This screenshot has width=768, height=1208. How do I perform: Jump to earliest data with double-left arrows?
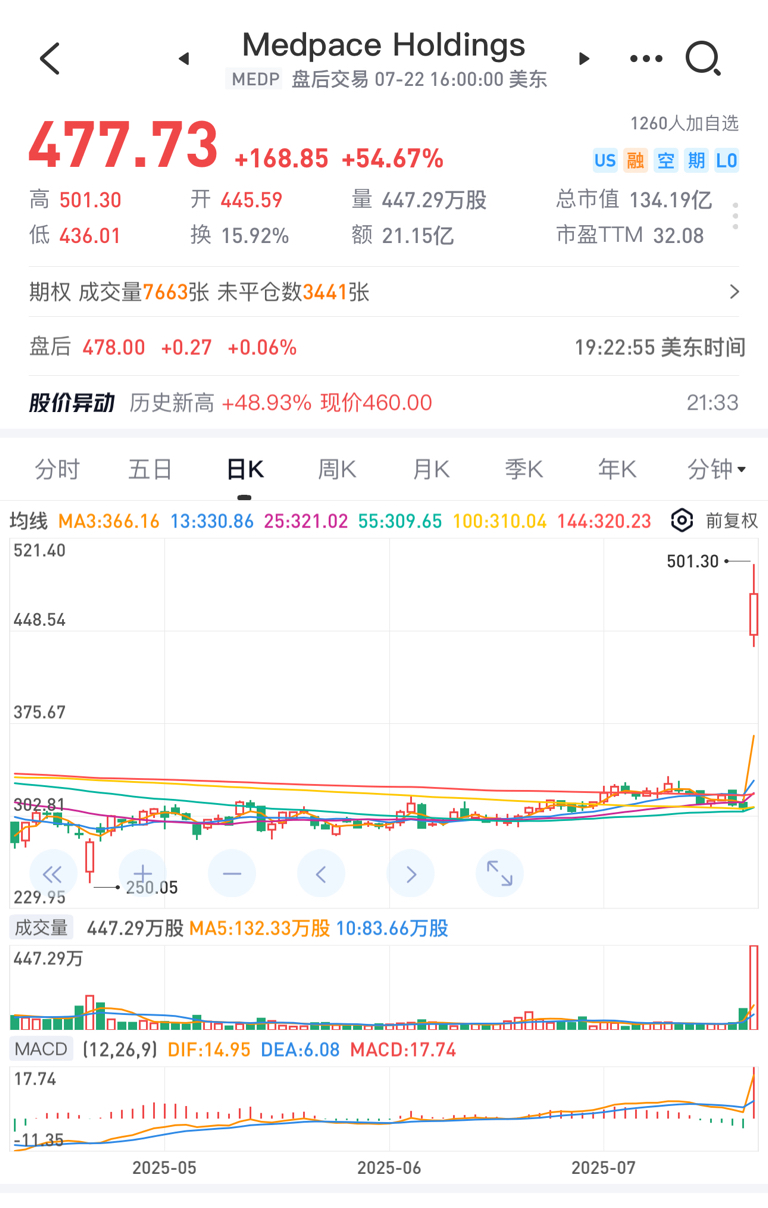[x=53, y=874]
